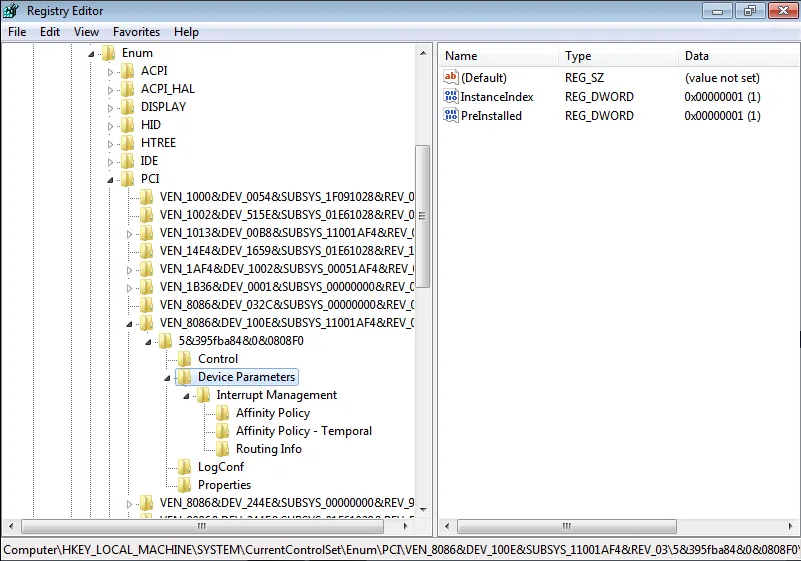The image size is (801, 561).
Task: Collapse the Device Parameters node
Action: [167, 378]
